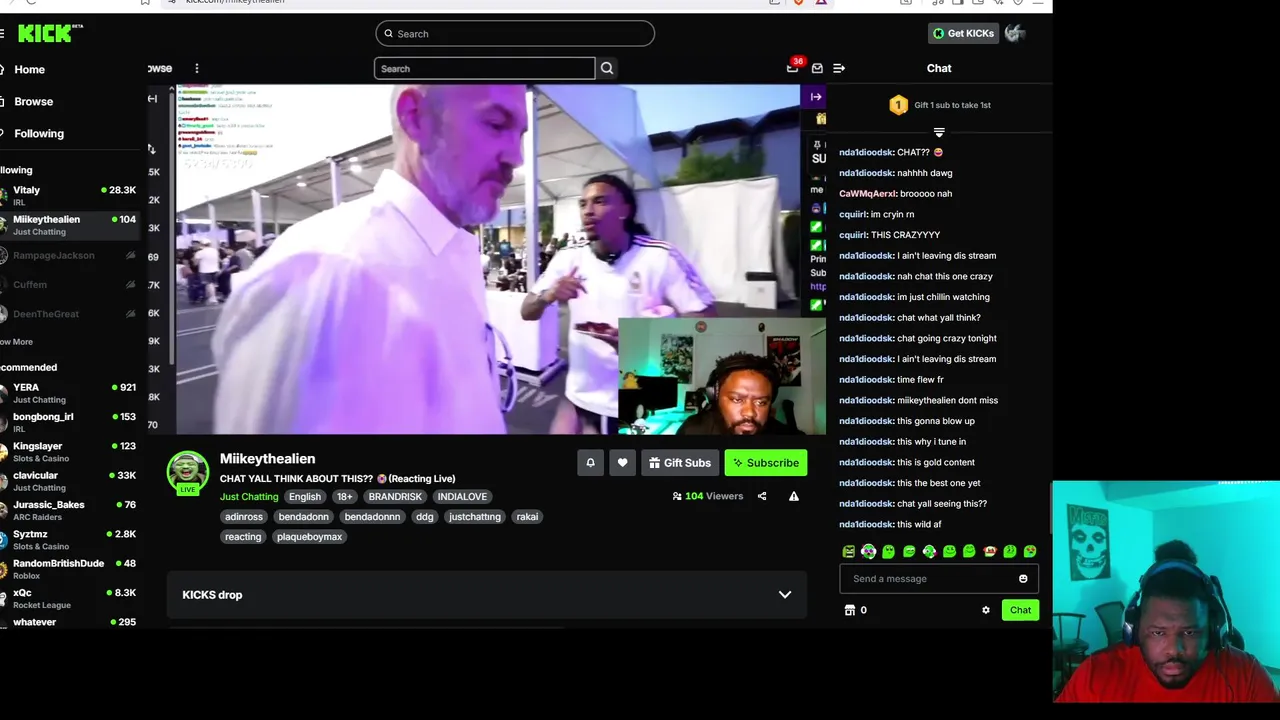Screen dimensions: 1280x720
Task: Open clavicular recommended channel
Action: (x=70, y=481)
